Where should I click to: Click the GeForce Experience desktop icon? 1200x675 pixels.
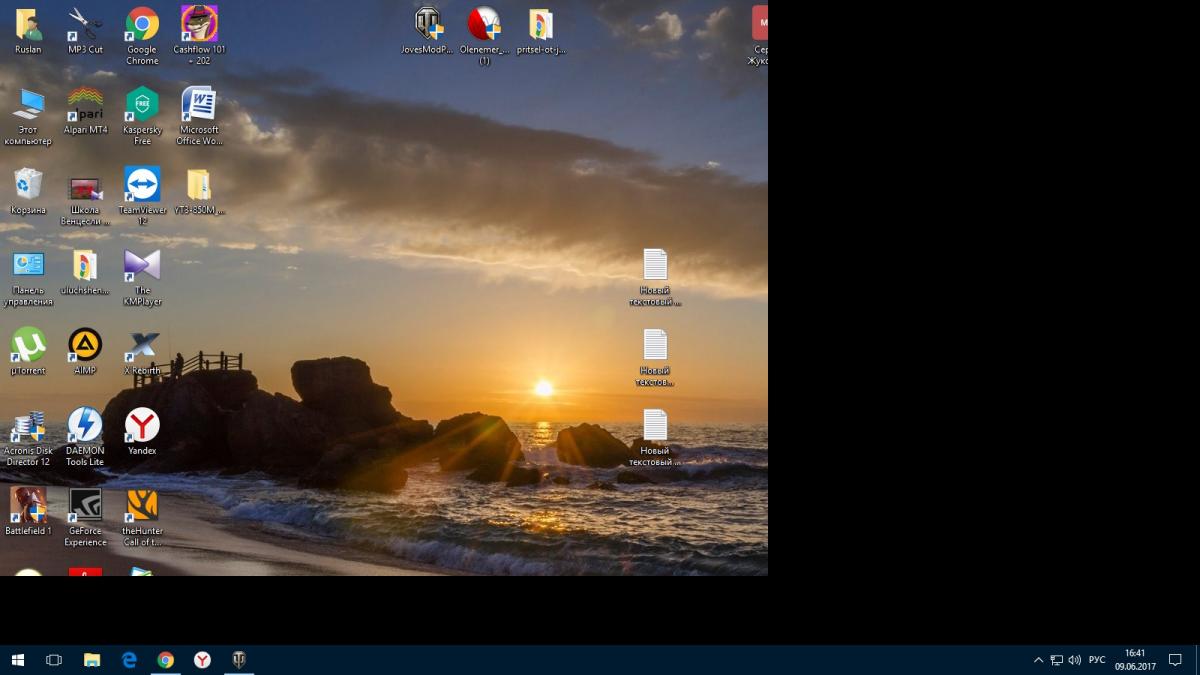click(x=85, y=506)
